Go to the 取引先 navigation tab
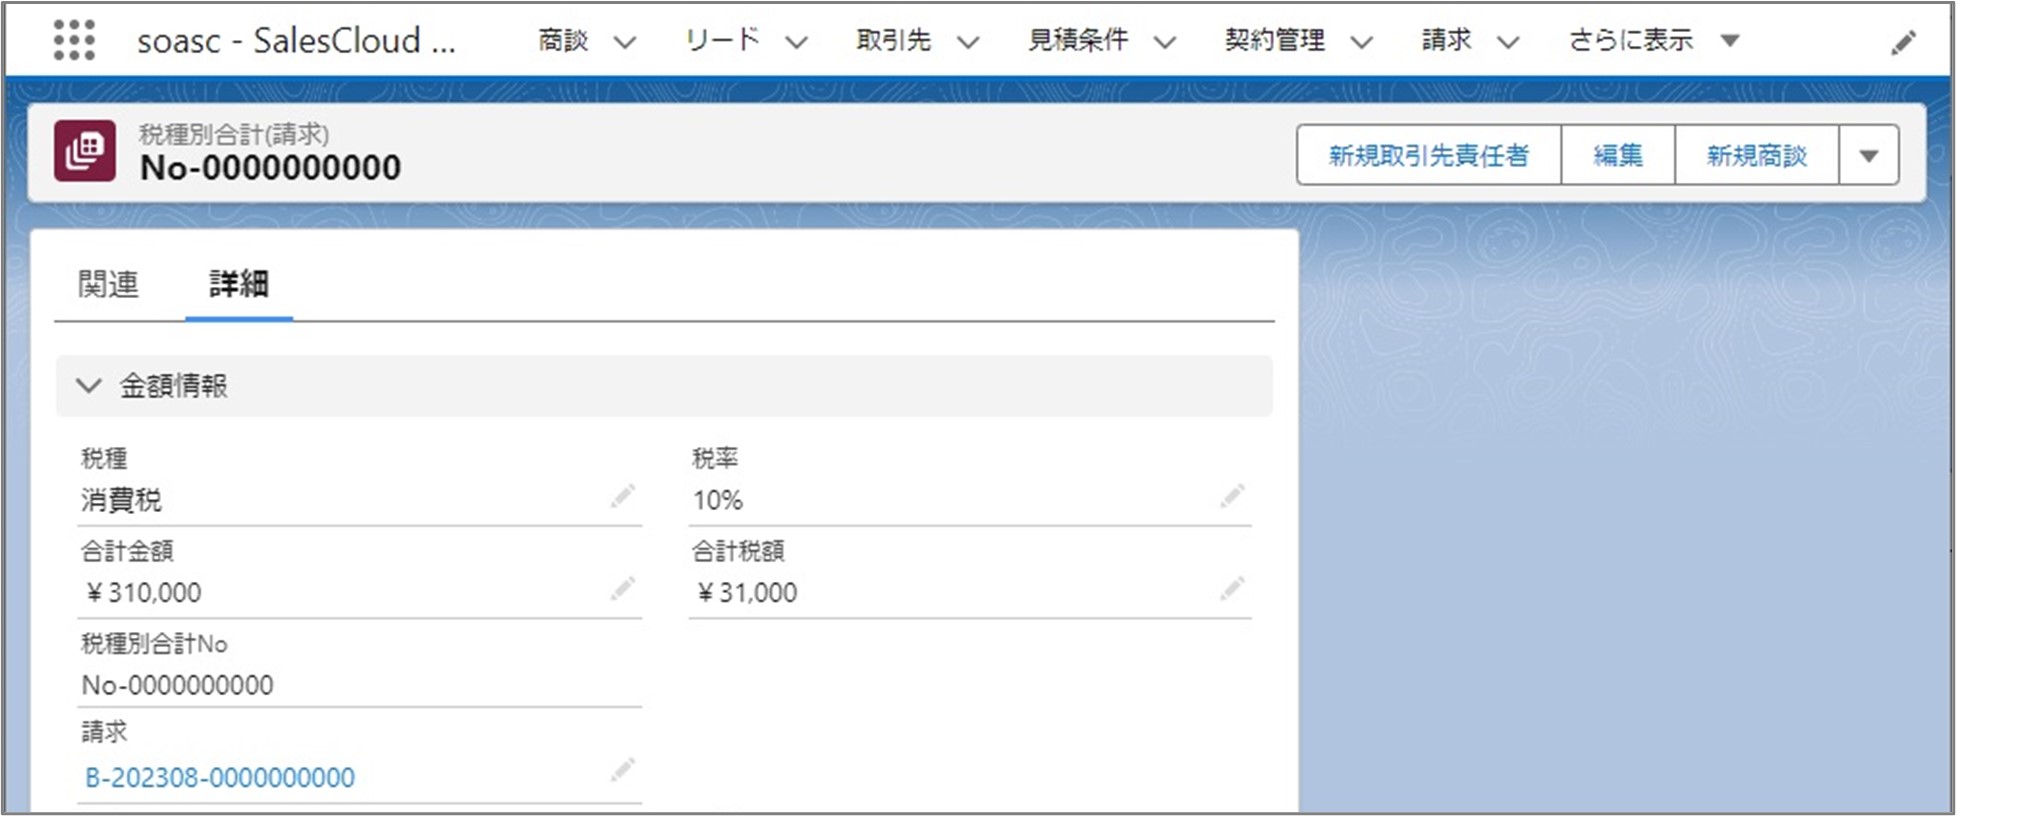 point(893,40)
